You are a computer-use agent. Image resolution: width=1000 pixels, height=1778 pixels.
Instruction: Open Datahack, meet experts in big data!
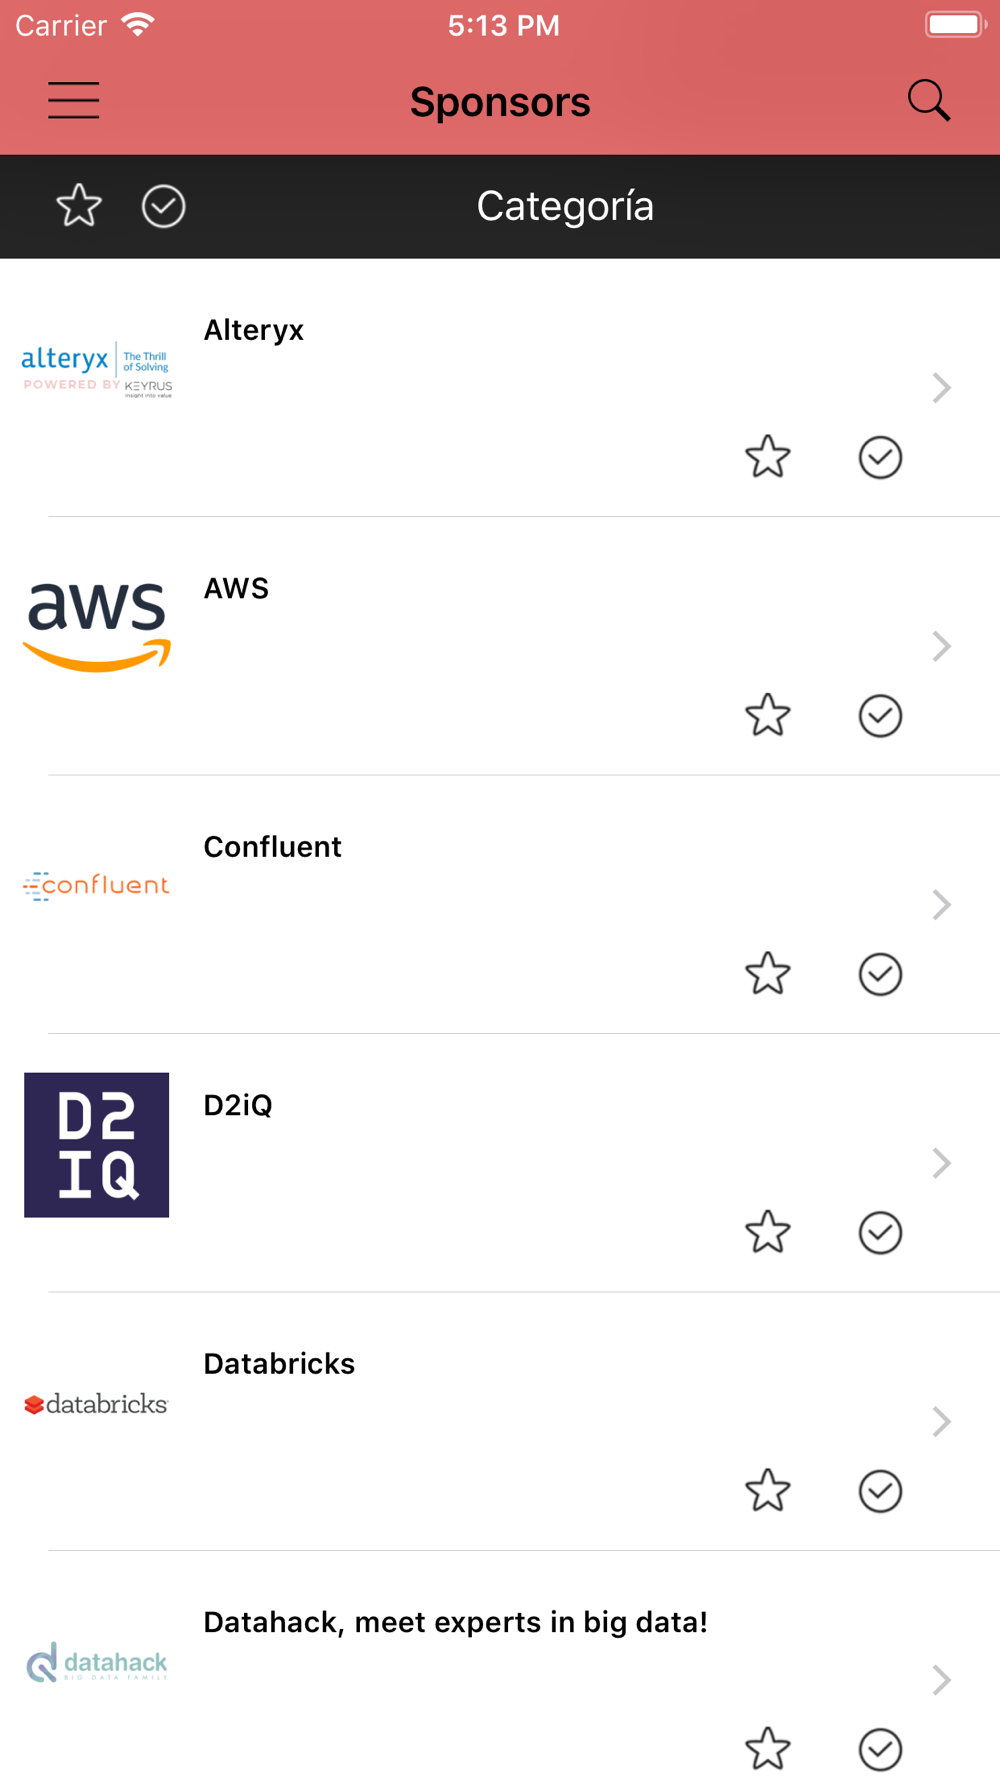click(x=455, y=1622)
